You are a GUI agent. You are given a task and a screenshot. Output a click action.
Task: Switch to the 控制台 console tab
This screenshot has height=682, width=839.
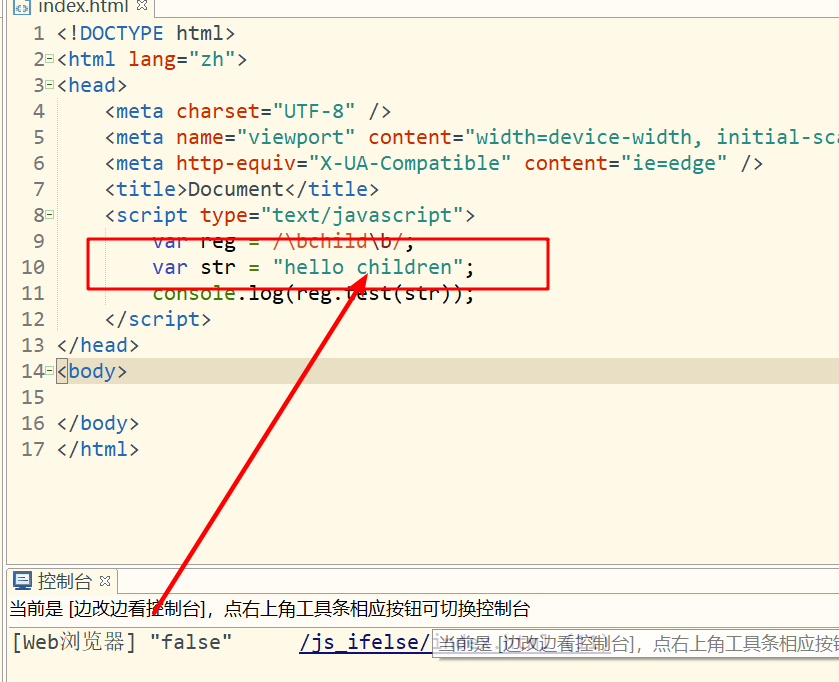(65, 581)
